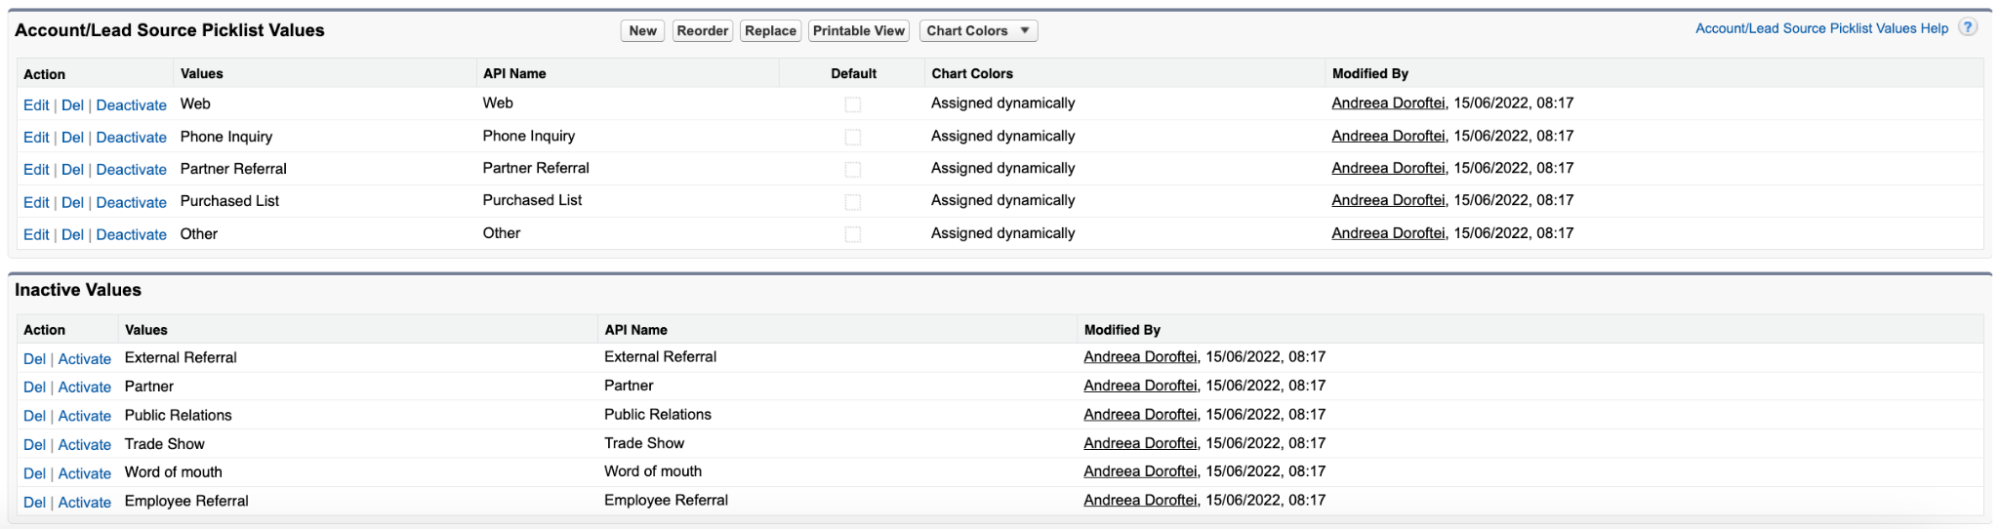Edit the Web picklist value

[36, 105]
